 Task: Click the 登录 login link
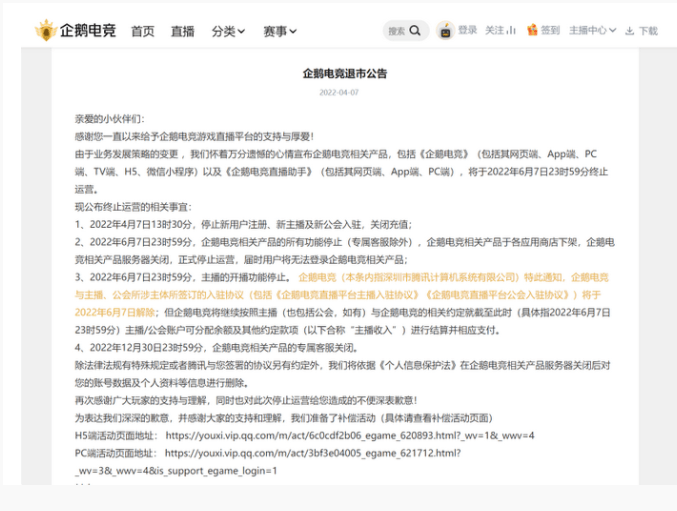[x=468, y=30]
